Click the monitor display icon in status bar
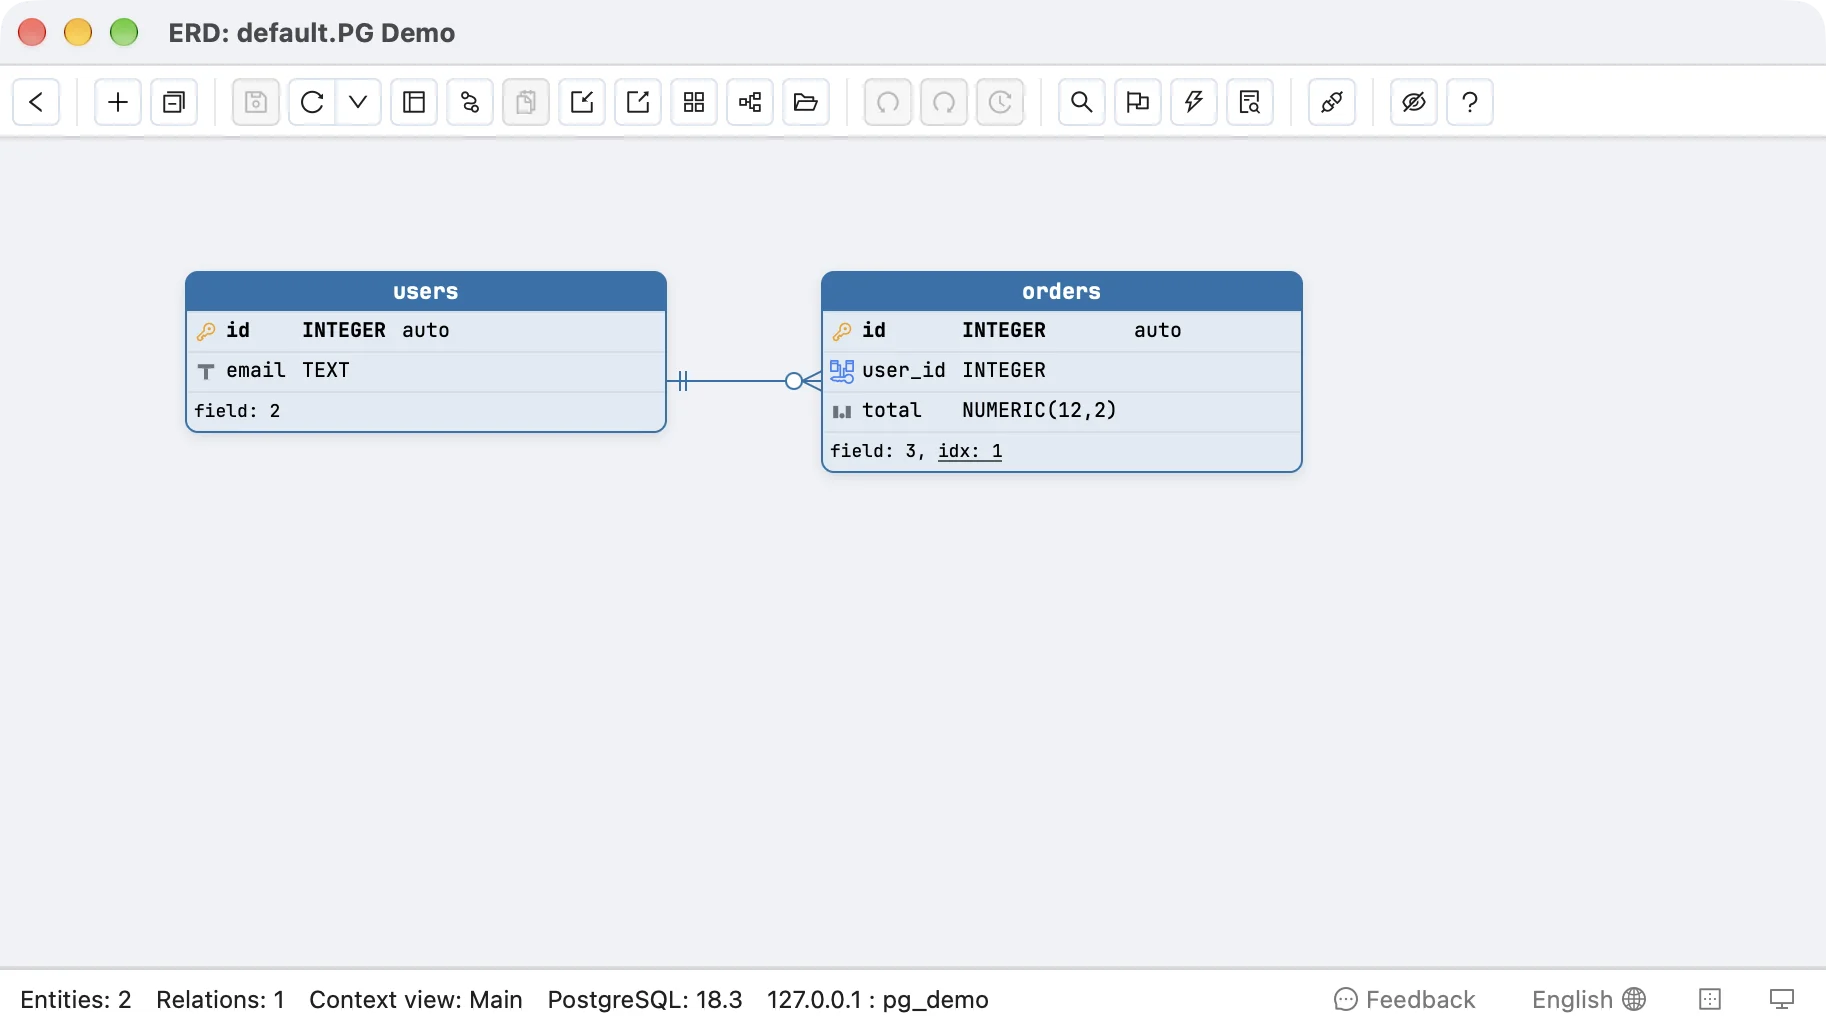 pos(1782,1000)
